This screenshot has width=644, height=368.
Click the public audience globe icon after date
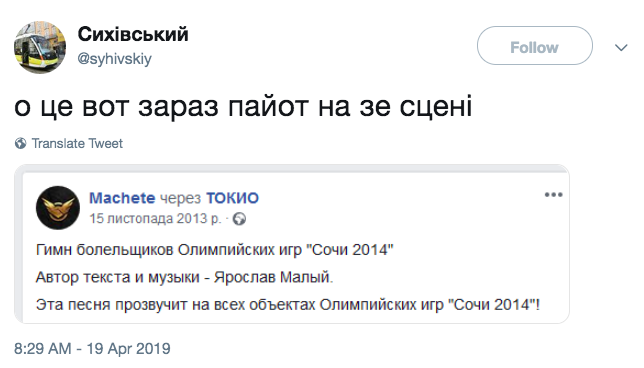click(x=239, y=219)
